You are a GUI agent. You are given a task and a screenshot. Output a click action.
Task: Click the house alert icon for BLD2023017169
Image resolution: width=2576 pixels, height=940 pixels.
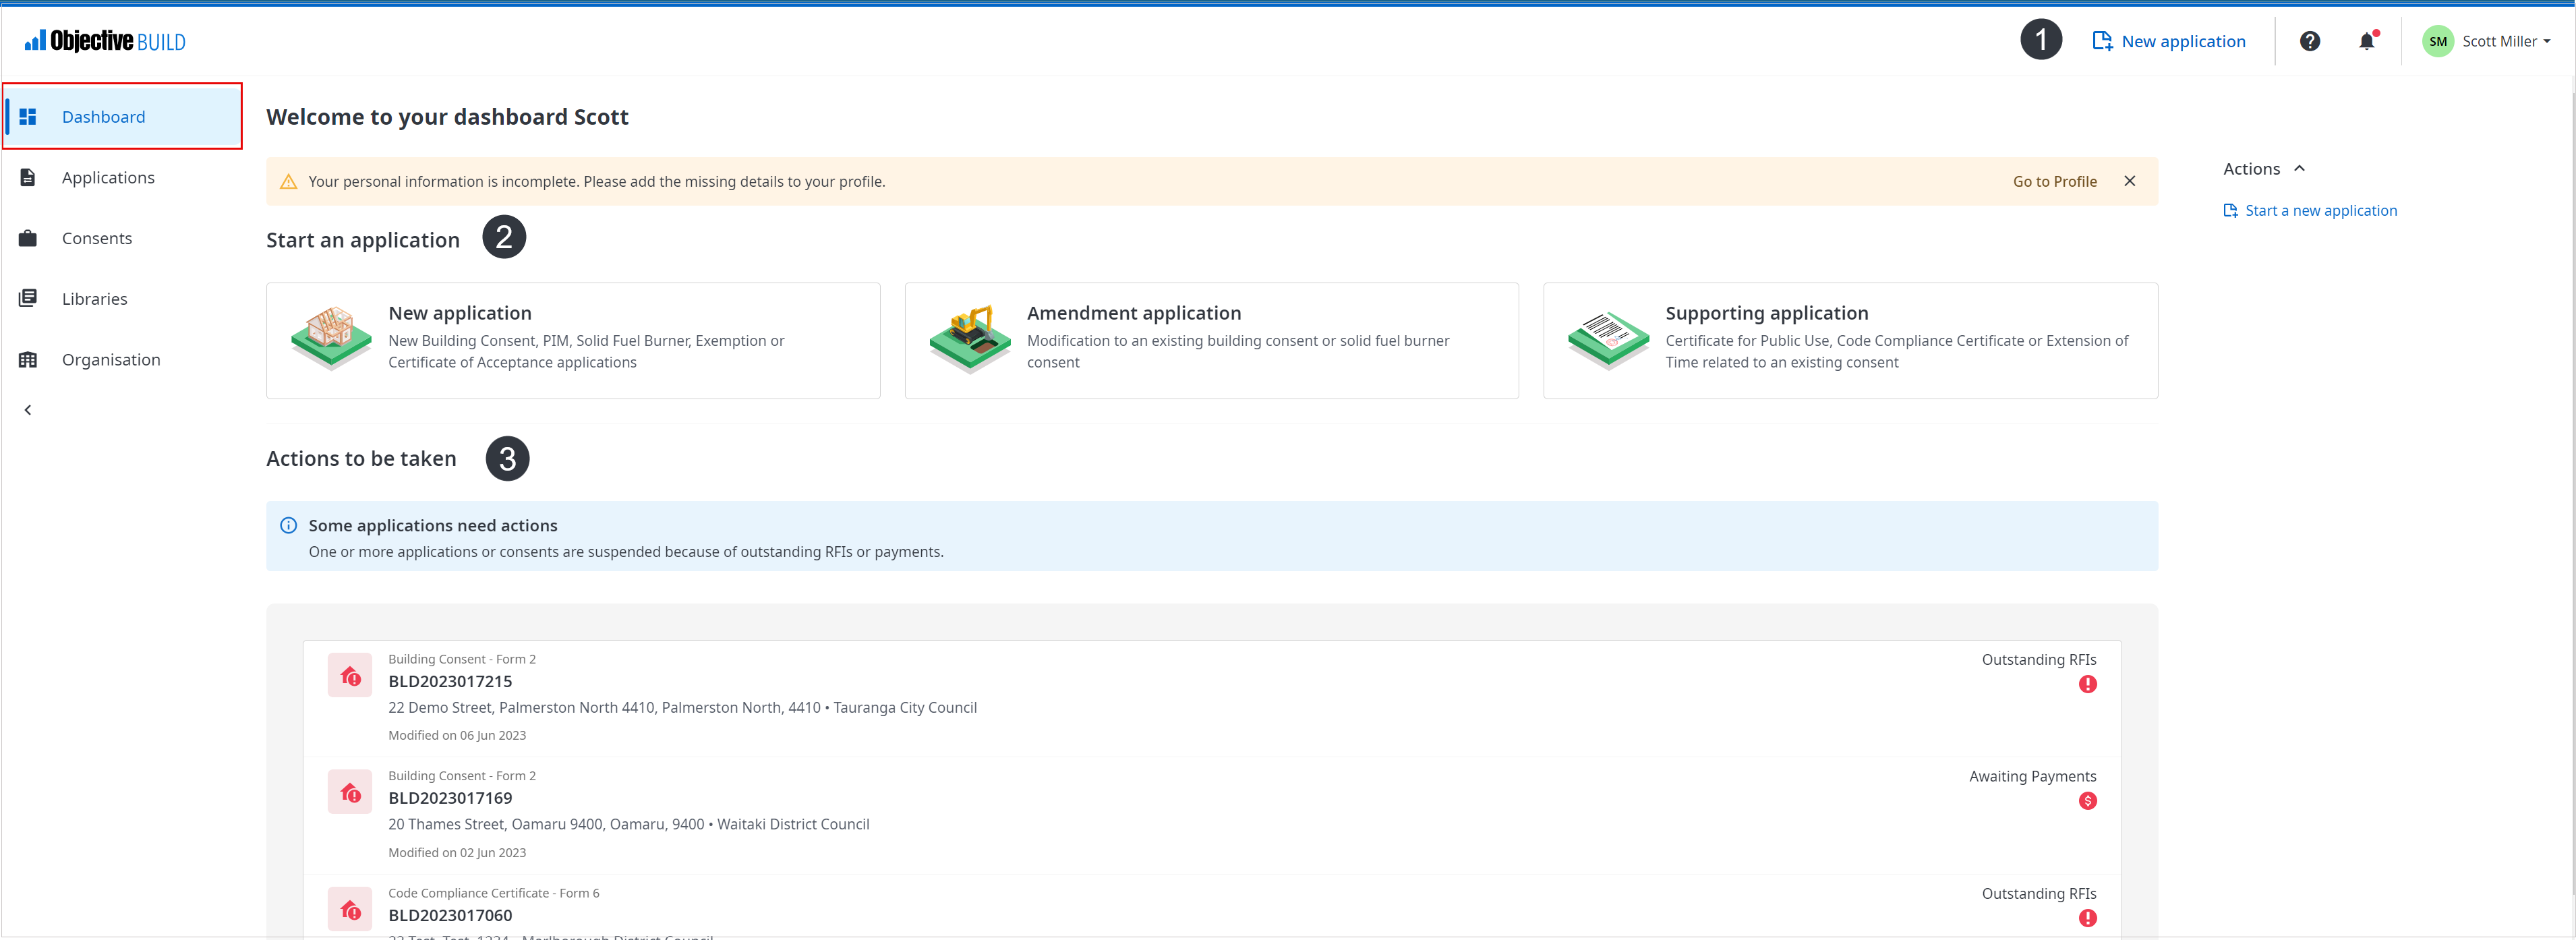point(350,793)
